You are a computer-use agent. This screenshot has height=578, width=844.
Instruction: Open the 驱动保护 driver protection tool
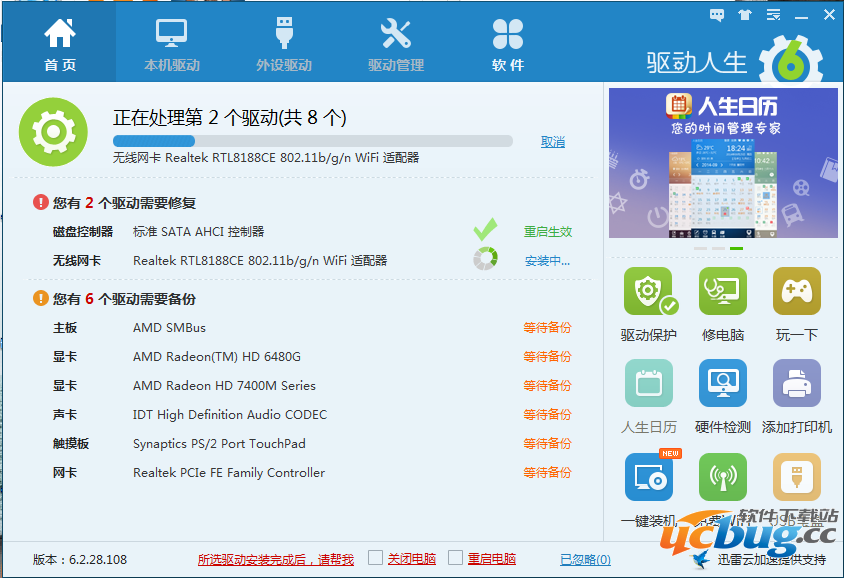point(648,292)
